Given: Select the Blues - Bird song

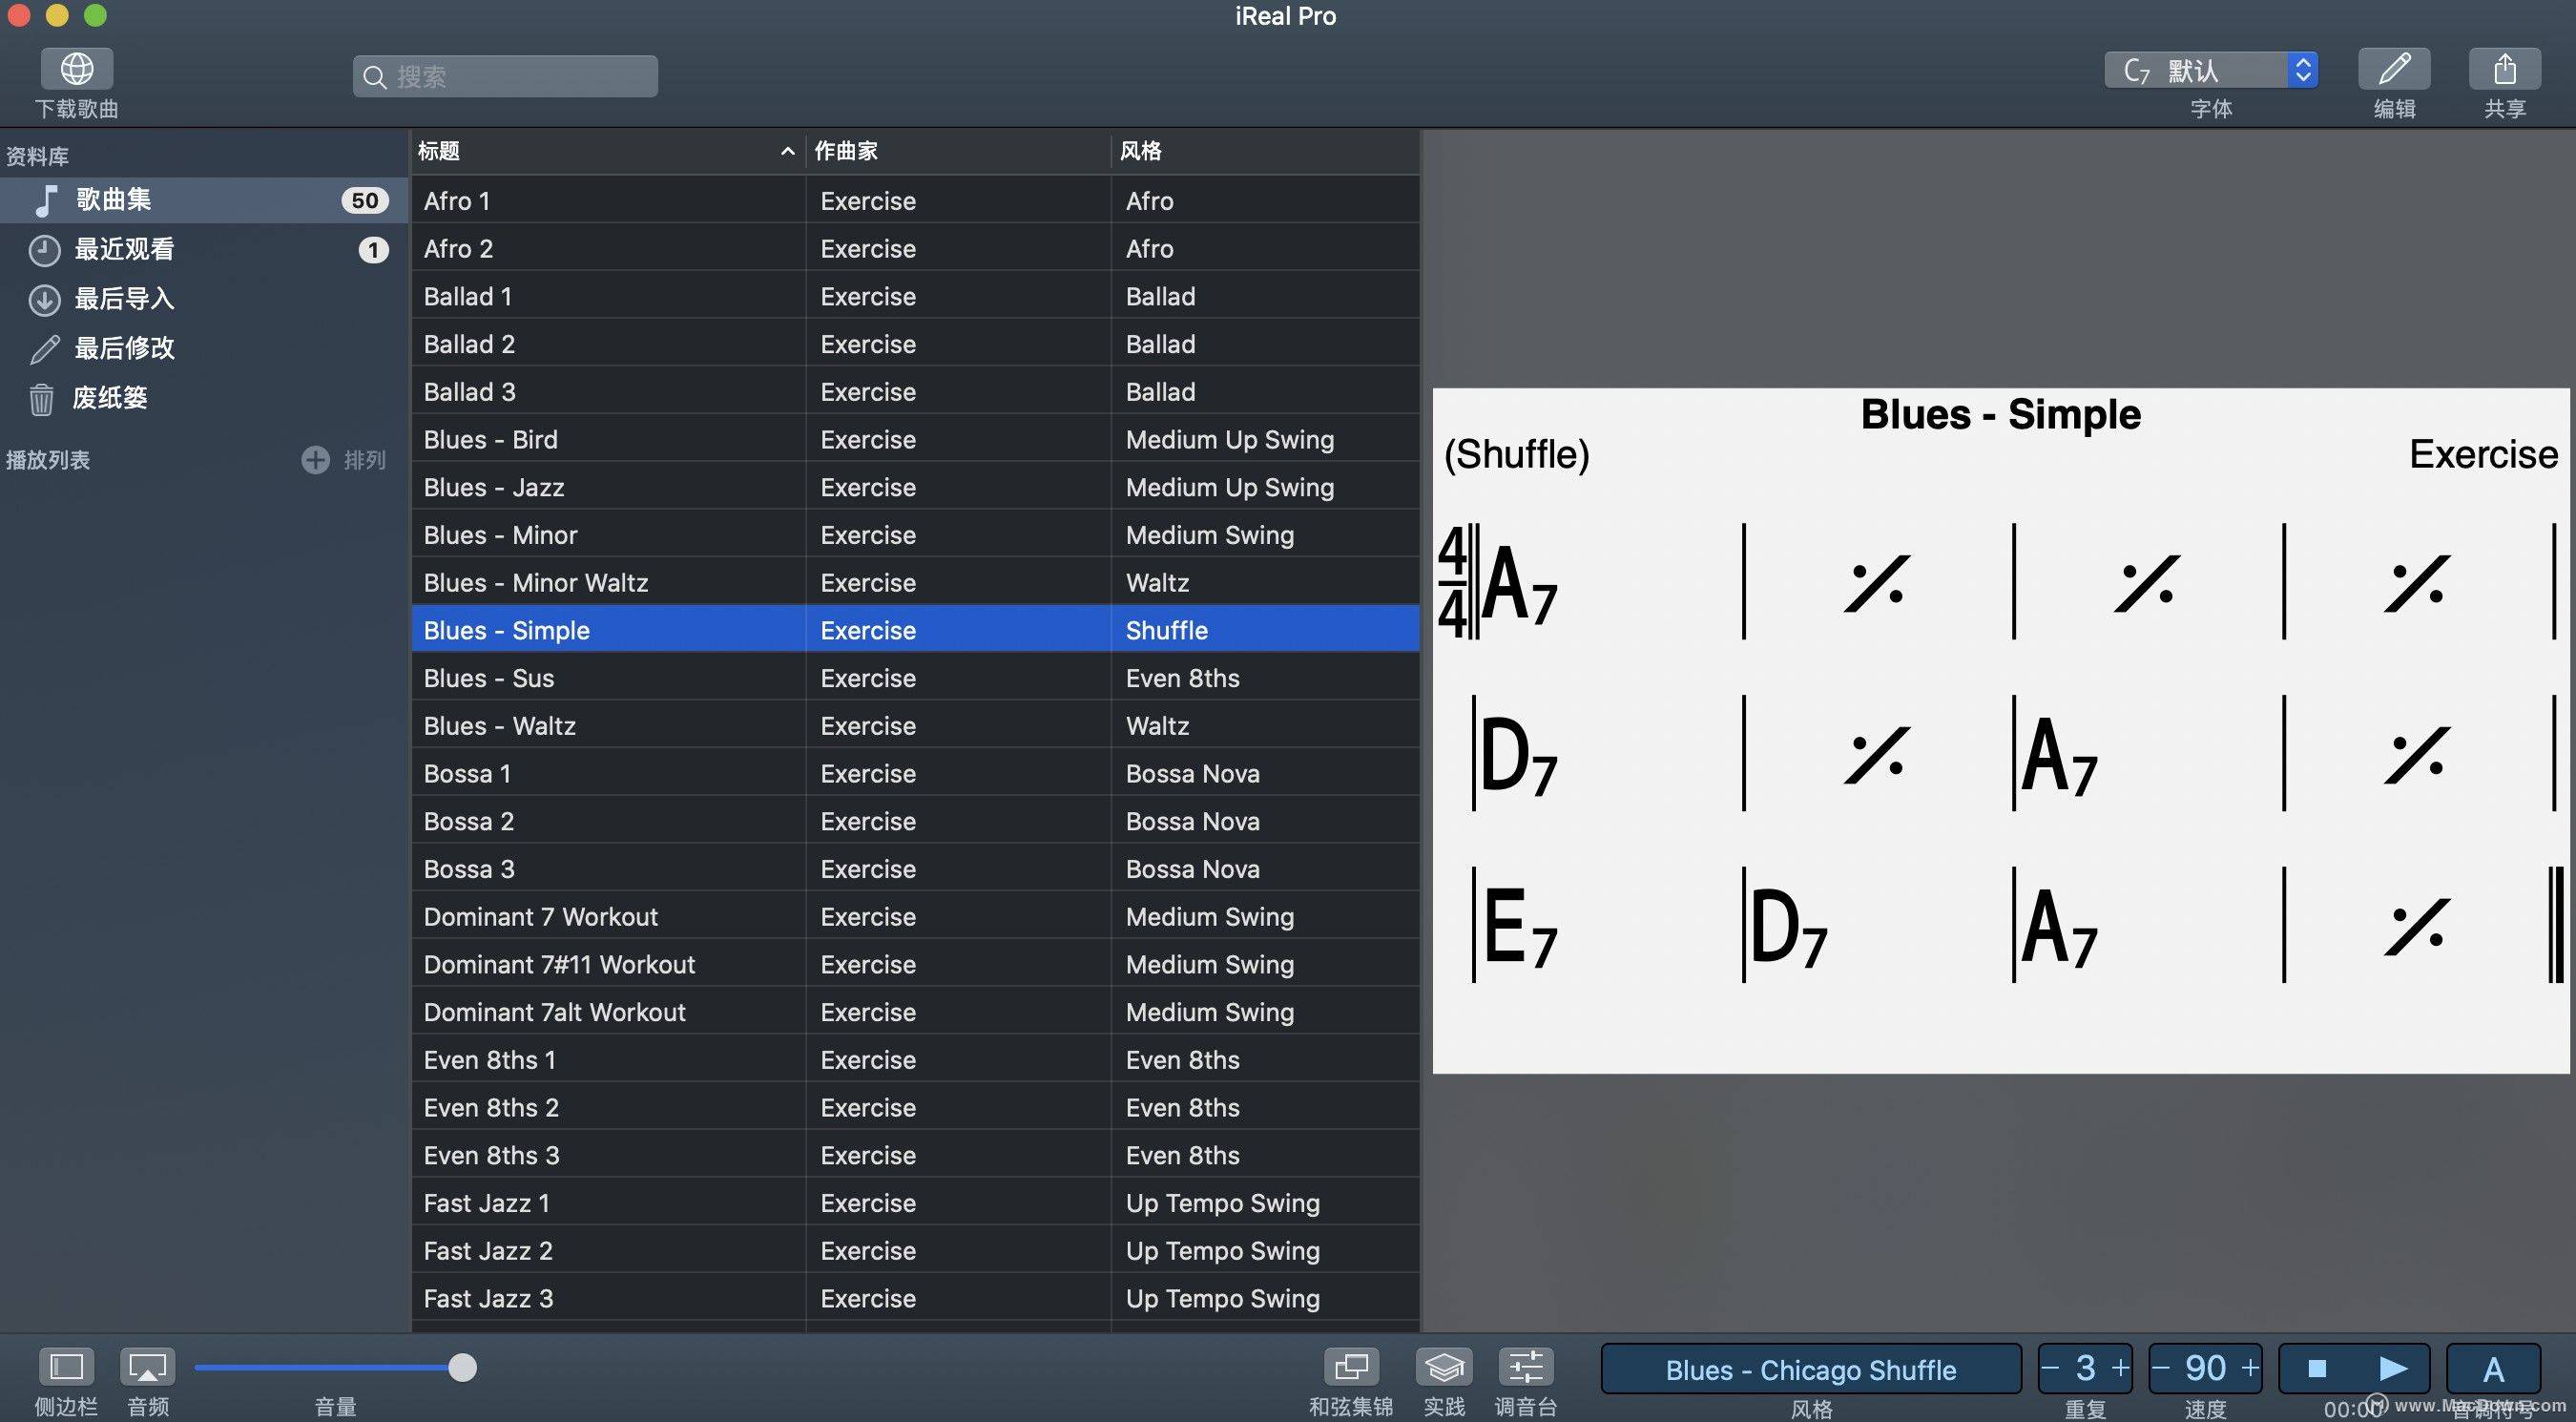Looking at the screenshot, I should tap(915, 440).
